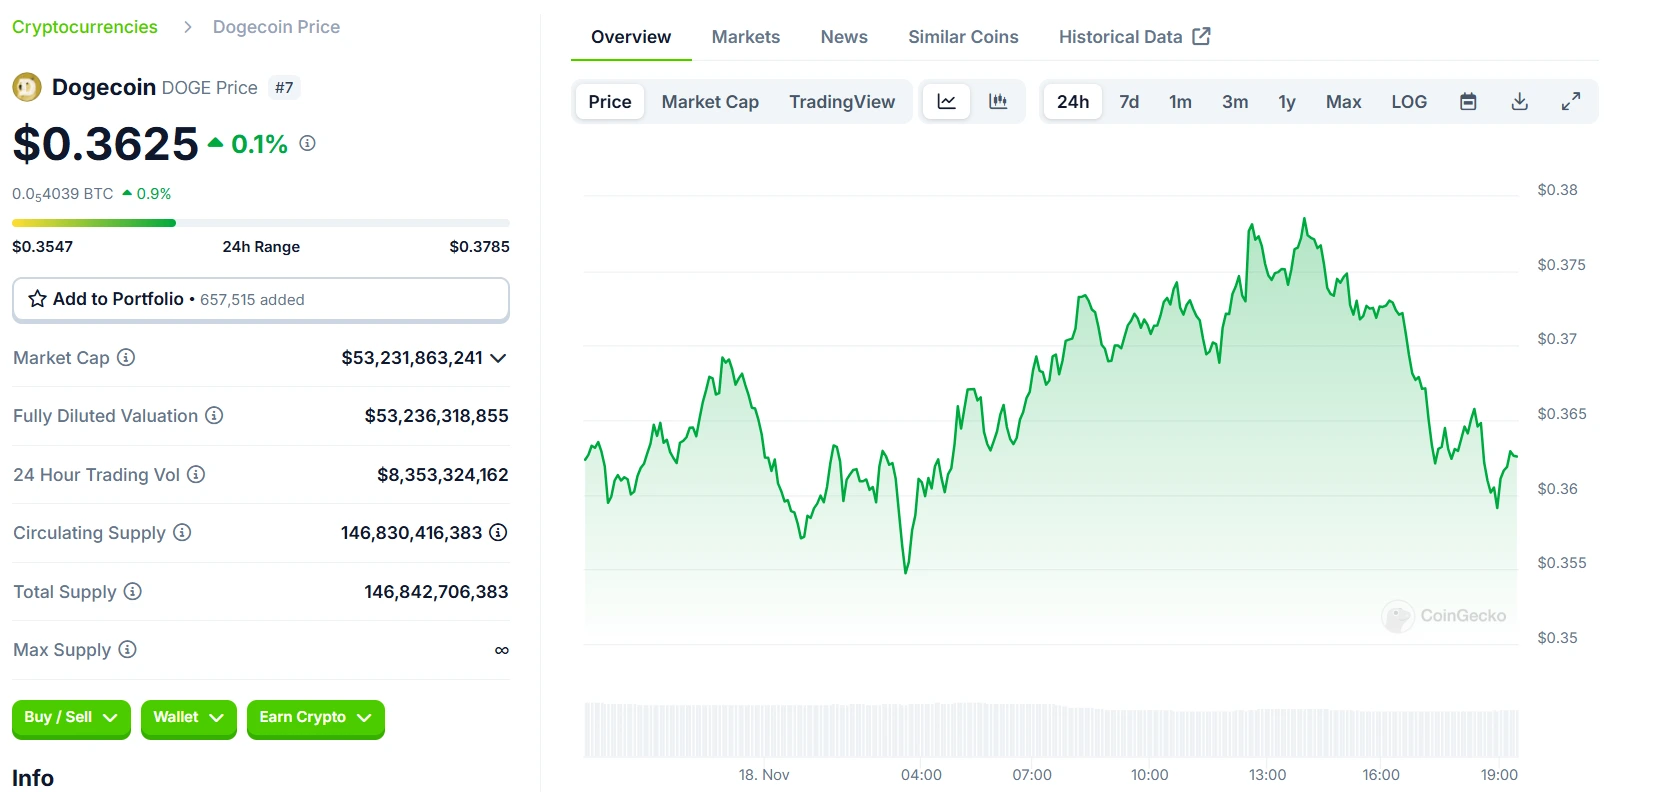The width and height of the screenshot is (1667, 792).
Task: Expand chart to fullscreen
Action: 1571,101
